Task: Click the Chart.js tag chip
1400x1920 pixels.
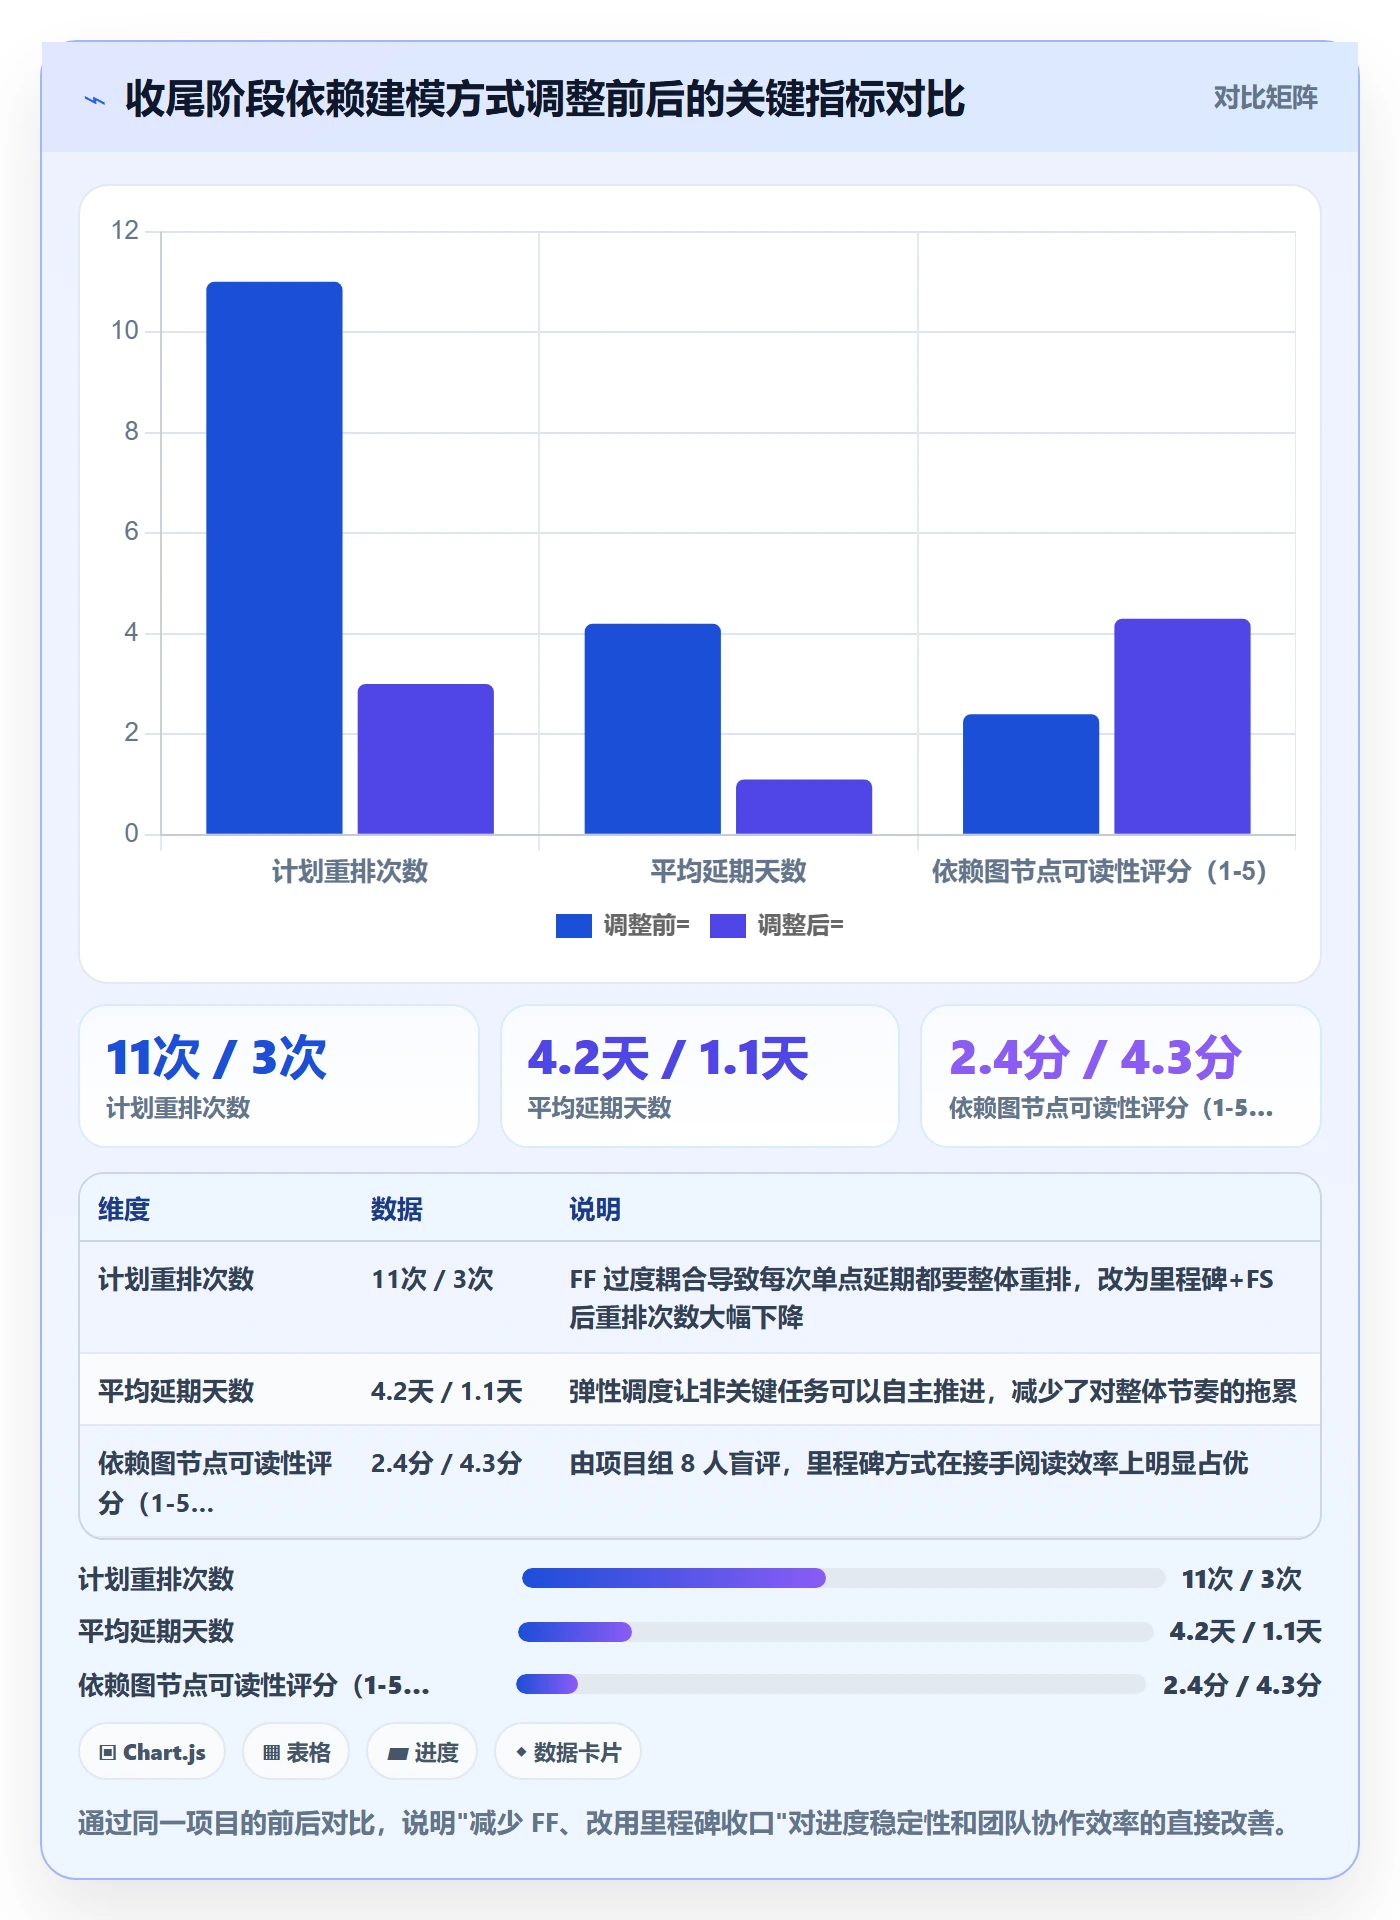Action: 152,1752
